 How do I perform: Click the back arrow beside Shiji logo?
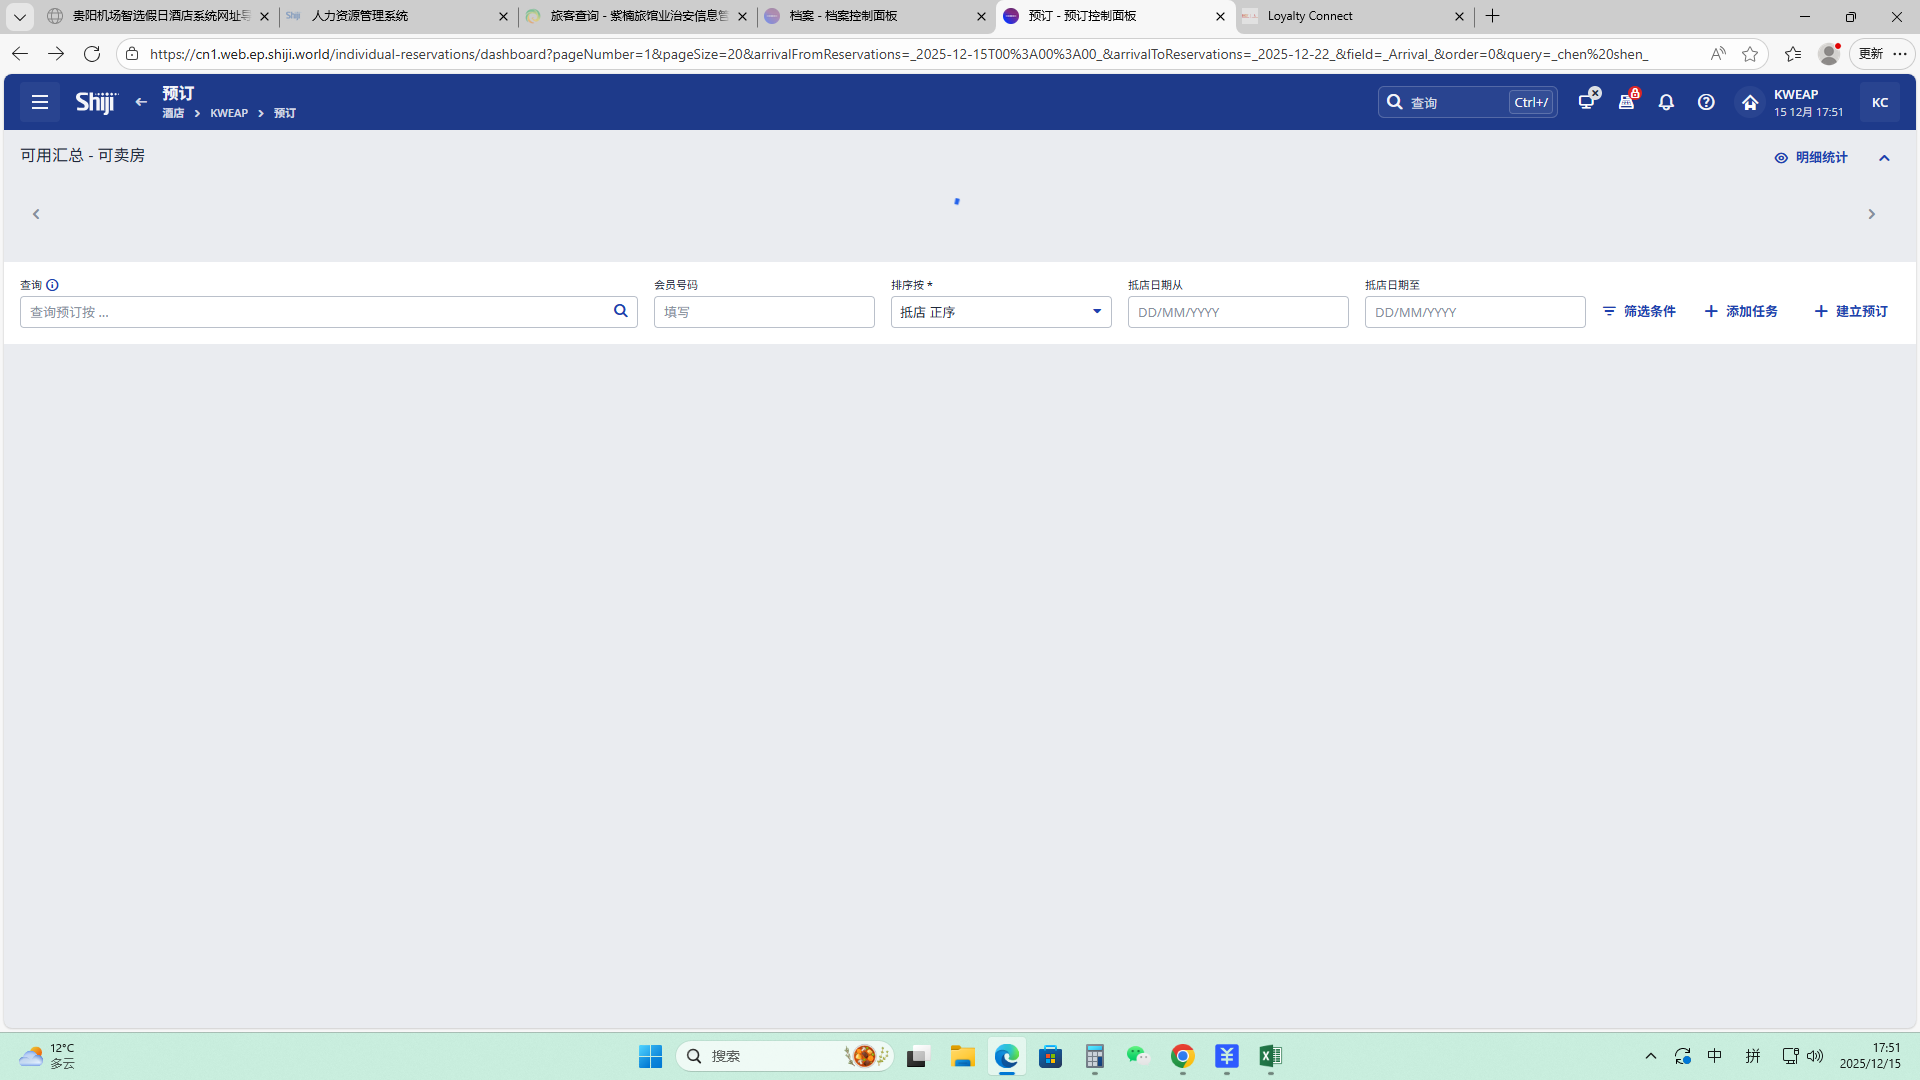[141, 102]
